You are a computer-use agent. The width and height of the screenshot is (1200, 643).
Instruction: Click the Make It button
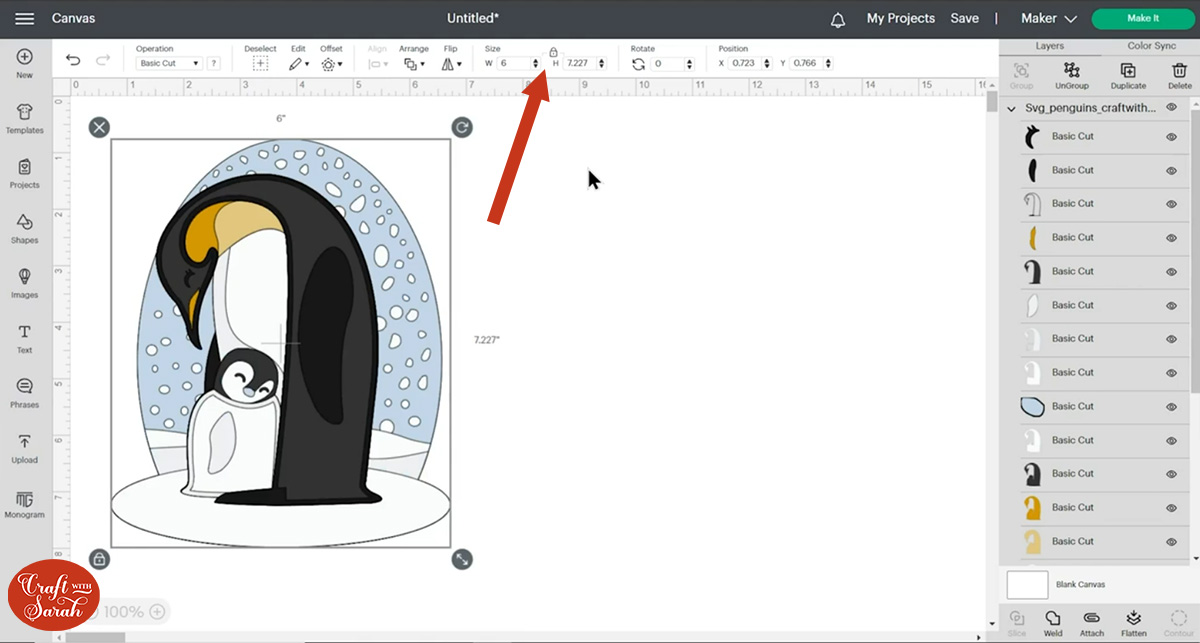point(1142,19)
